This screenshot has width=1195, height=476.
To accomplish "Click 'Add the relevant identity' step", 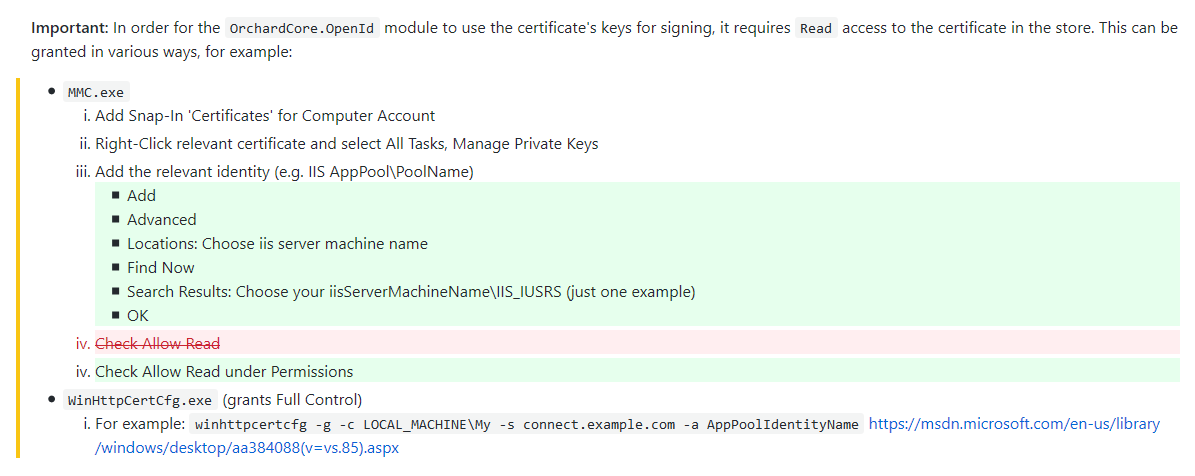I will [284, 172].
